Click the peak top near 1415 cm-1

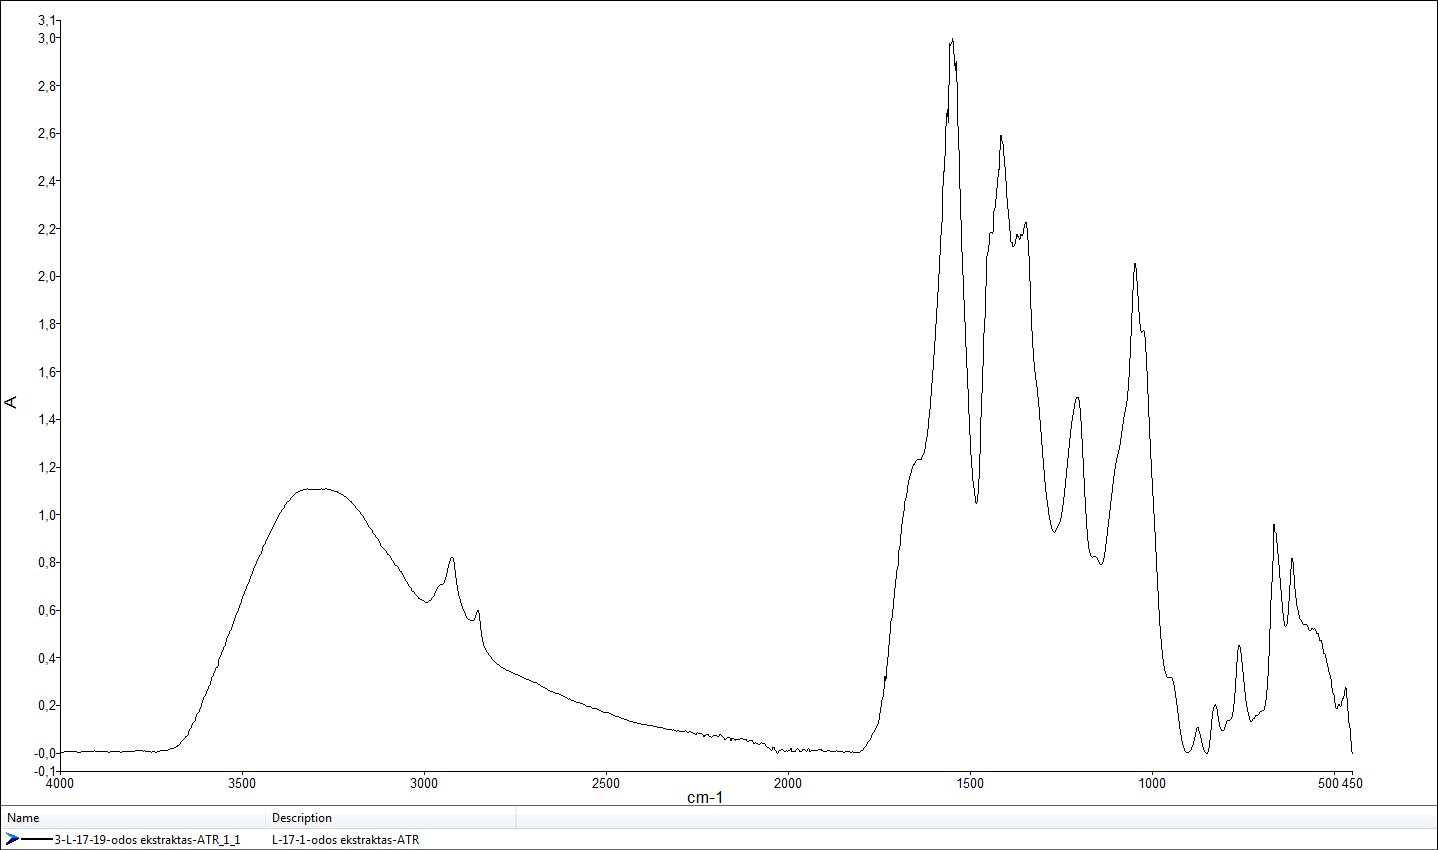point(1000,137)
